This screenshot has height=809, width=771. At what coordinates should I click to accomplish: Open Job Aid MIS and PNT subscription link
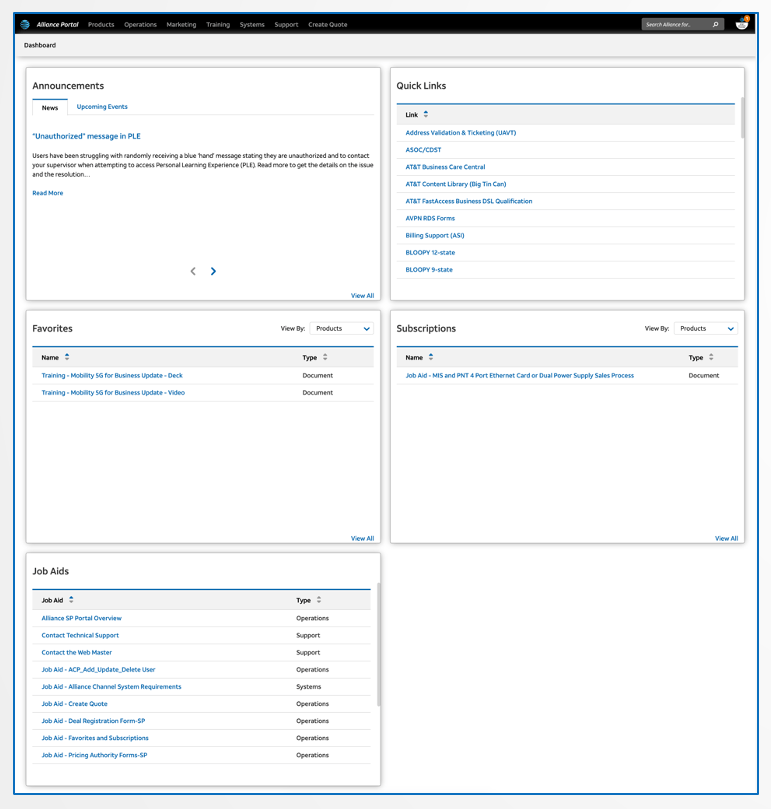click(520, 376)
